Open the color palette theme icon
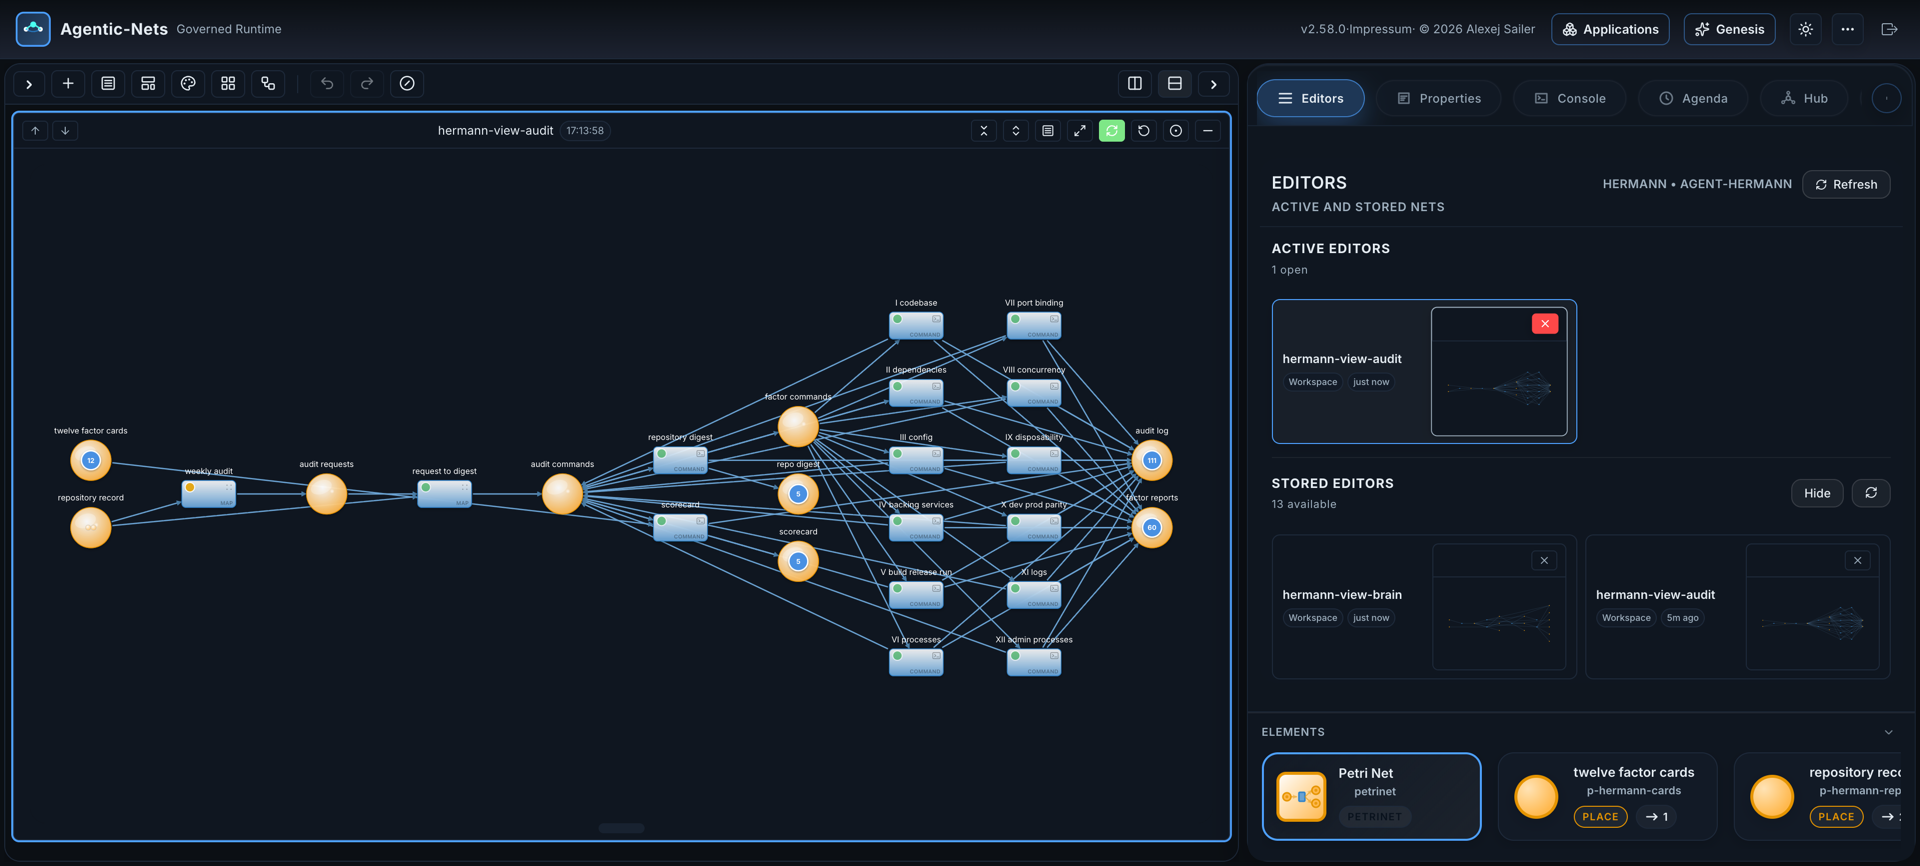 click(188, 84)
